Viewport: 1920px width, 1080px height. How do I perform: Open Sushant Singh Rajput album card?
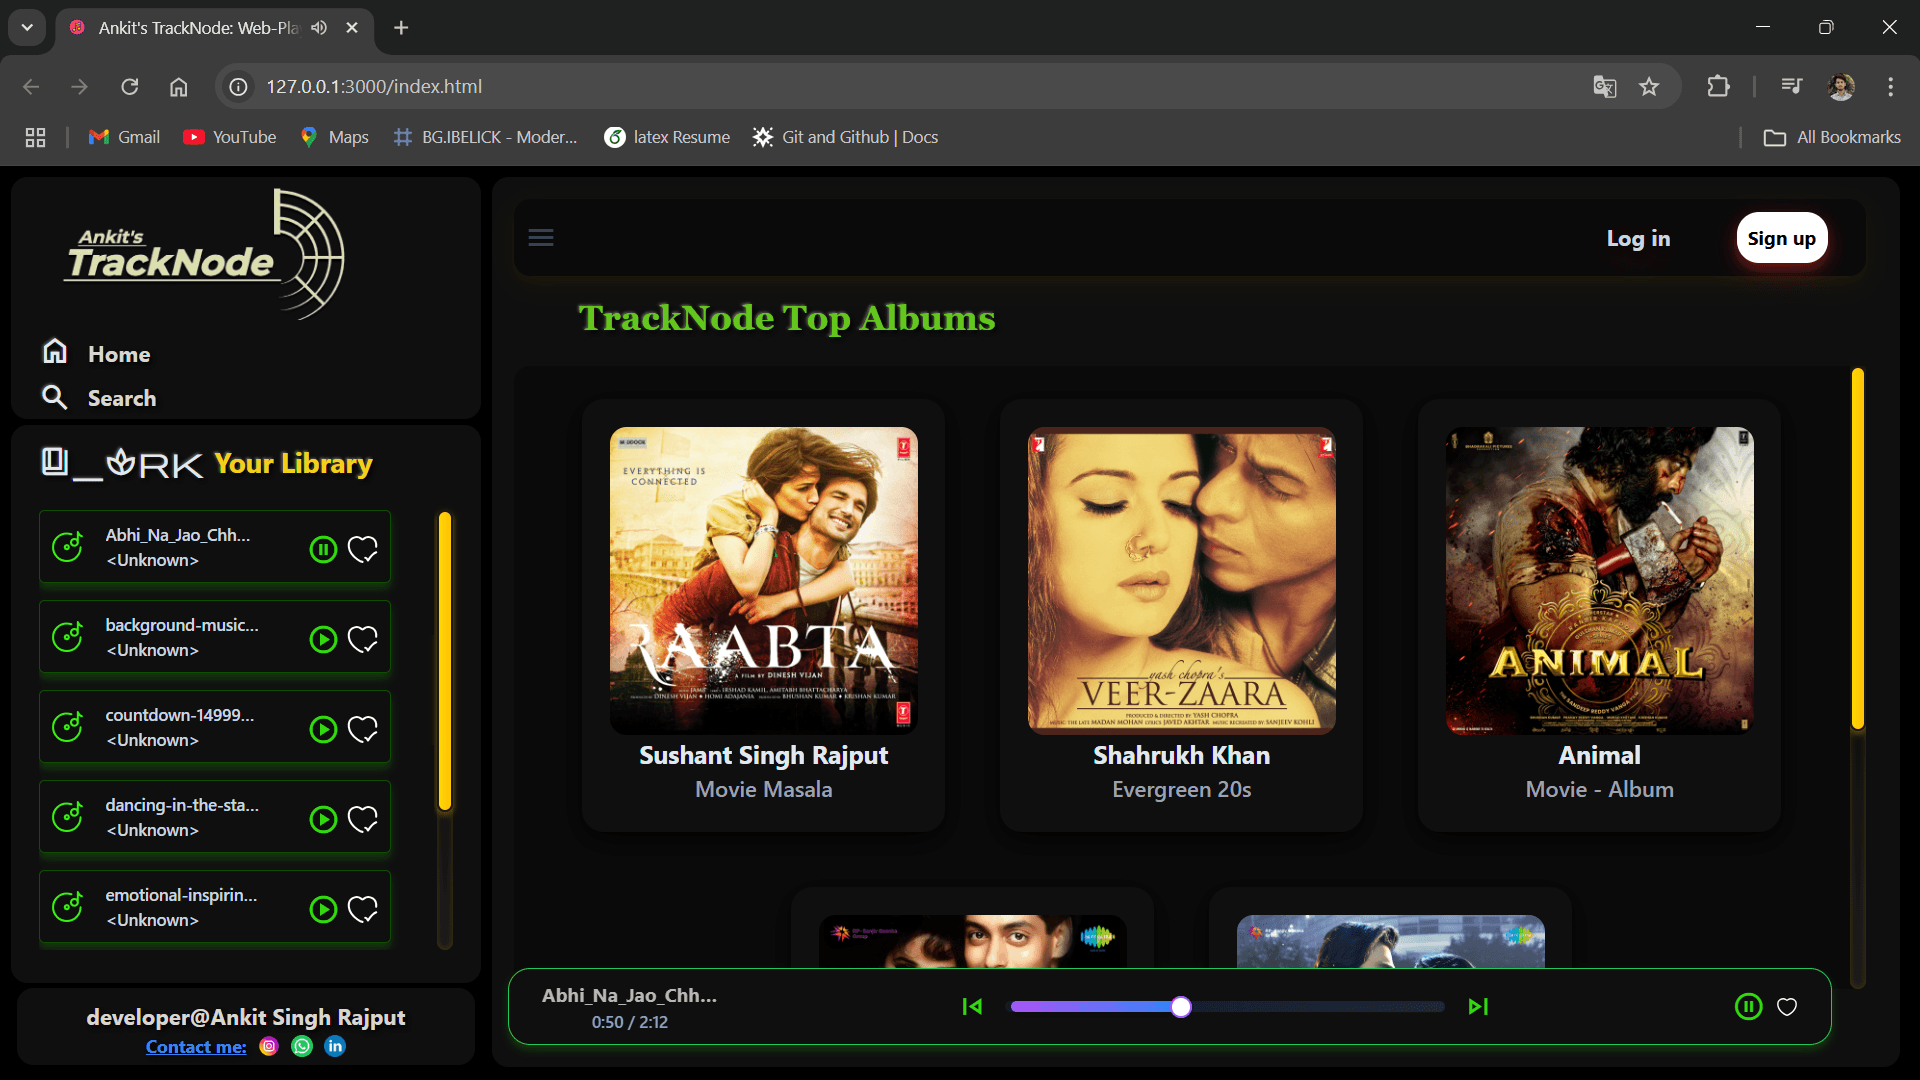pyautogui.click(x=763, y=615)
